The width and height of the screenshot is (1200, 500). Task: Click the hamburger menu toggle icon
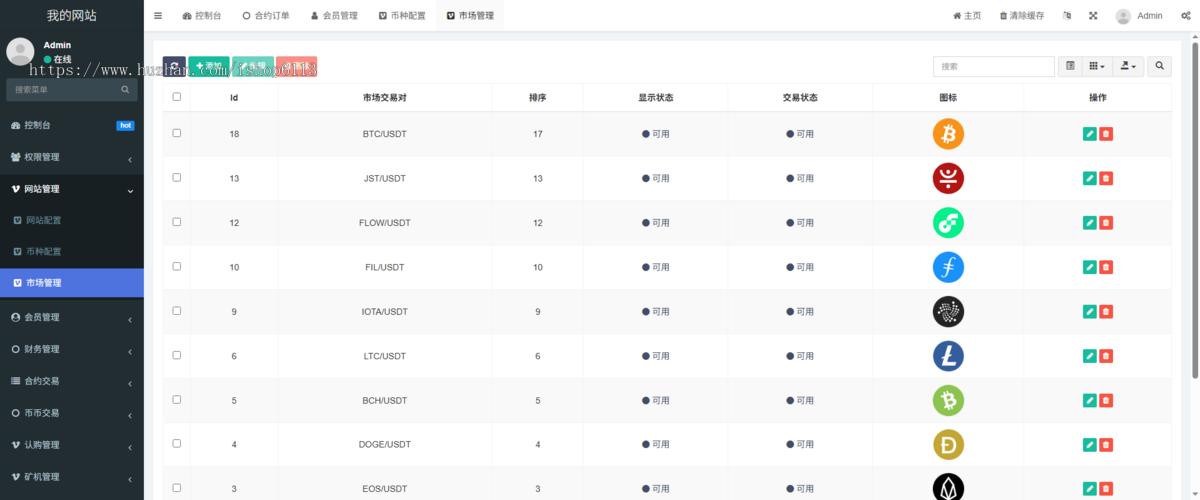click(x=158, y=16)
